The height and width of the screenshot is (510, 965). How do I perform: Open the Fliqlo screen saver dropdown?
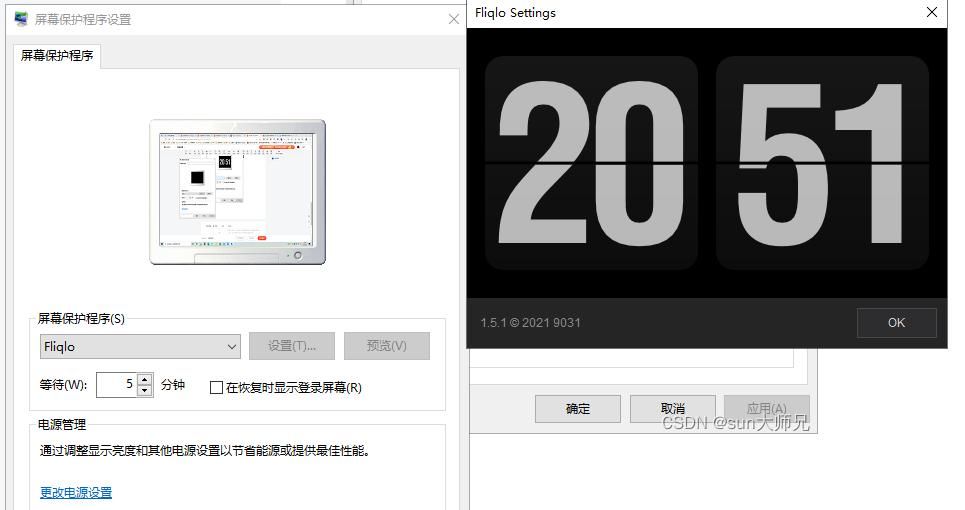click(x=140, y=346)
